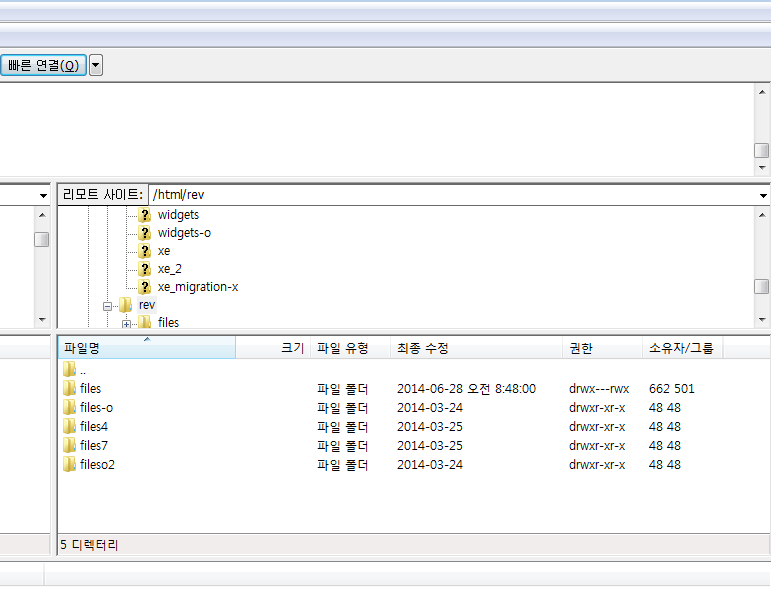Sort by 파일명 column header

tap(147, 348)
